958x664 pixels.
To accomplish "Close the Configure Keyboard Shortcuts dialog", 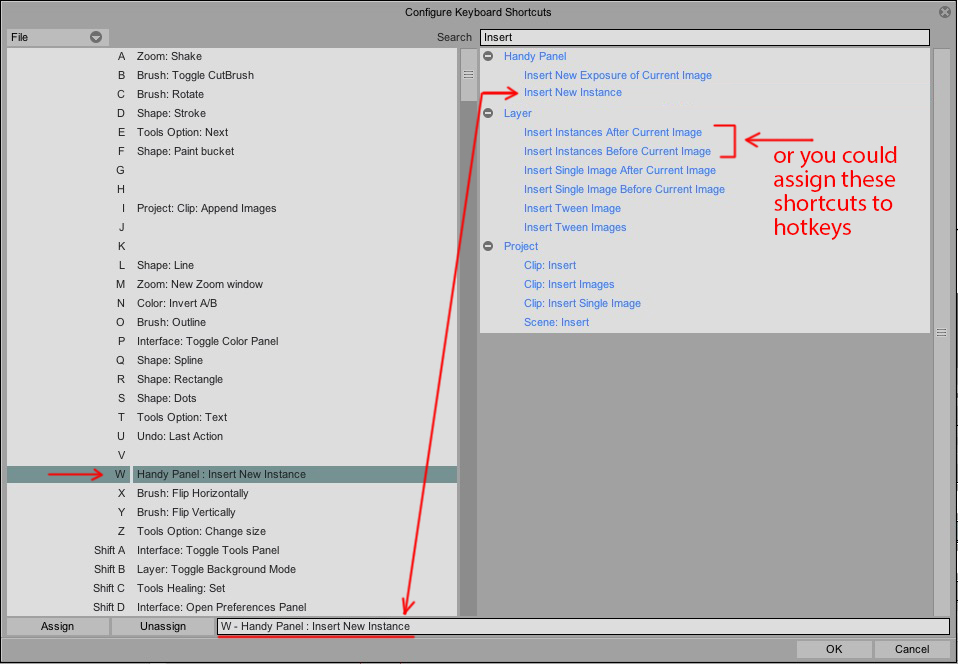I will (x=945, y=12).
